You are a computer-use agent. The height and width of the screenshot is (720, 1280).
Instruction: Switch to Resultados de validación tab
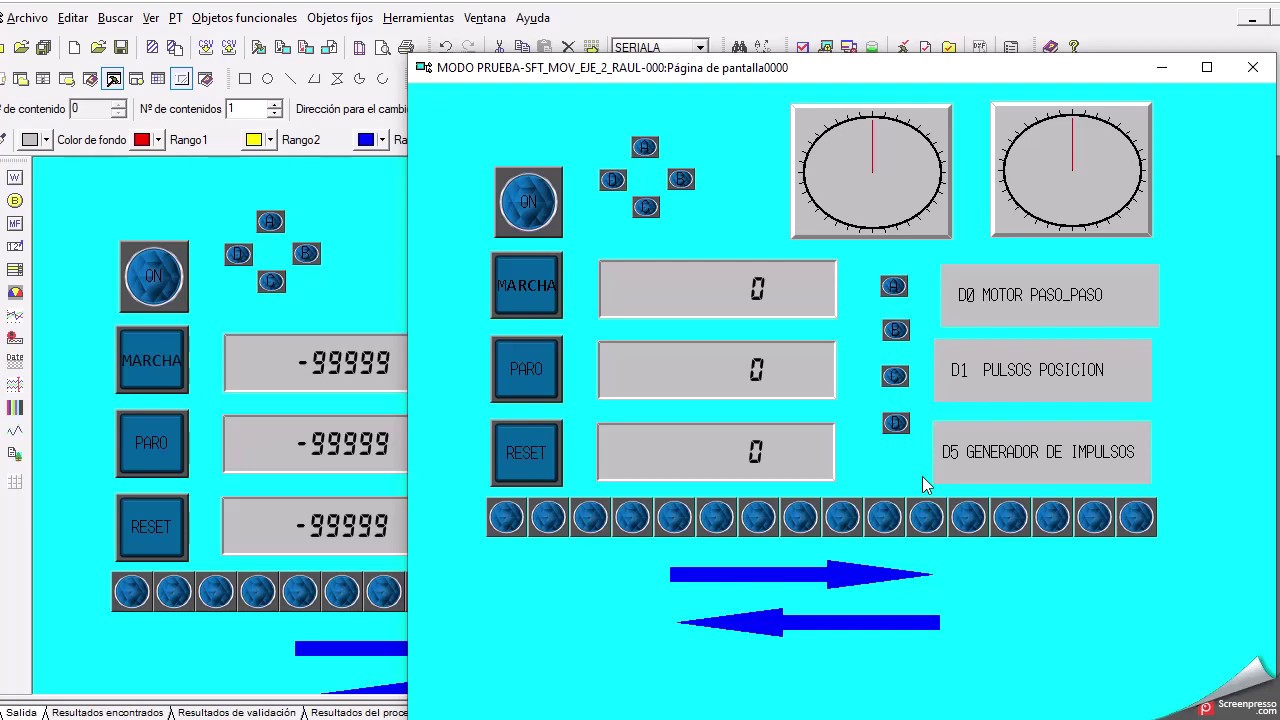click(x=236, y=713)
